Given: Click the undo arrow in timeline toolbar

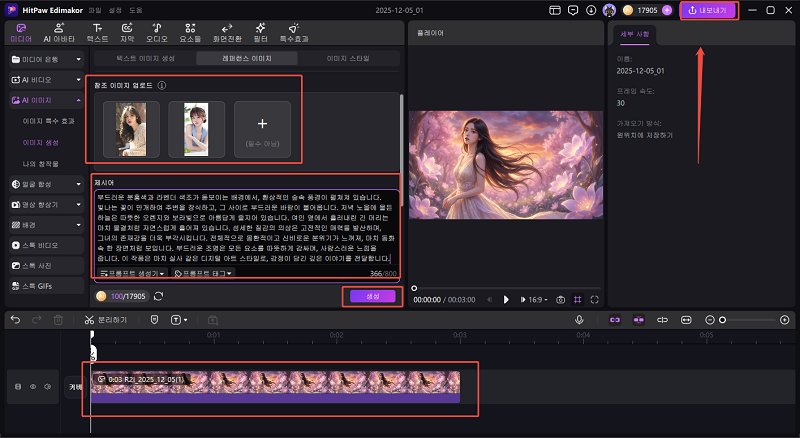Looking at the screenshot, I should click(15, 320).
